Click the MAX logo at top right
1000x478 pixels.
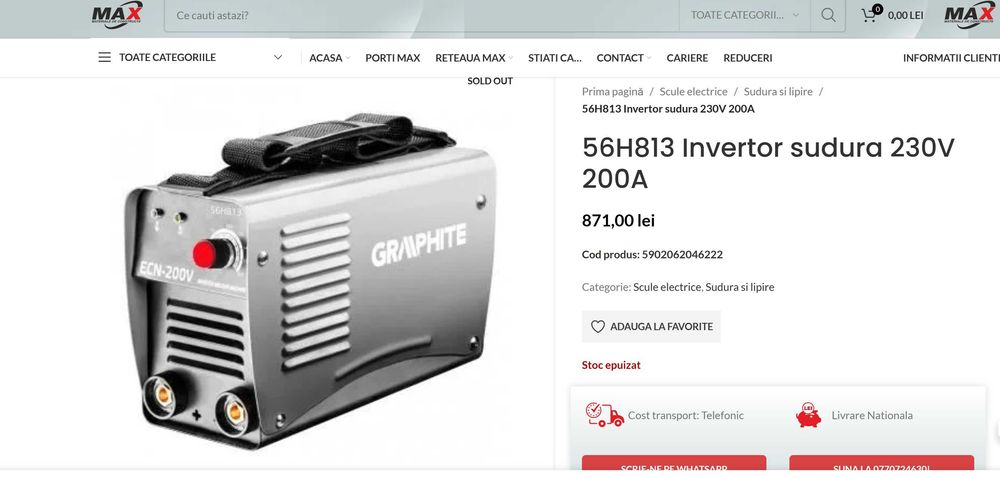tap(969, 14)
